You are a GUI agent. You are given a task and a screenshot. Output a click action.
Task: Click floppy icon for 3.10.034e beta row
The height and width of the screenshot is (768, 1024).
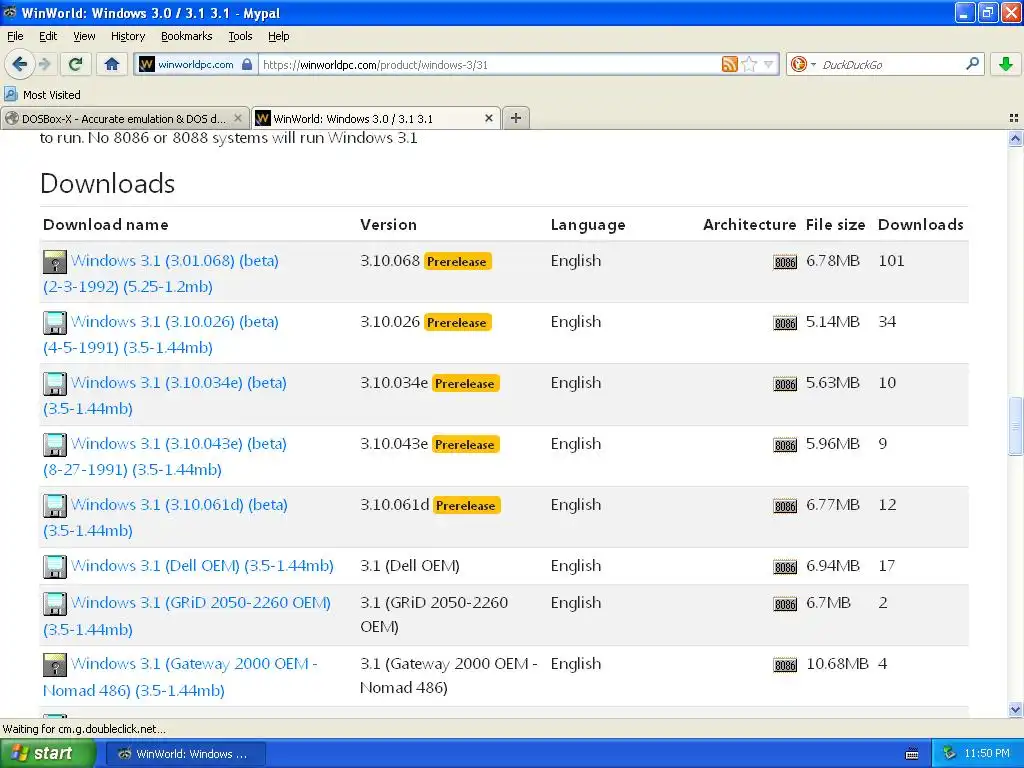click(x=55, y=384)
